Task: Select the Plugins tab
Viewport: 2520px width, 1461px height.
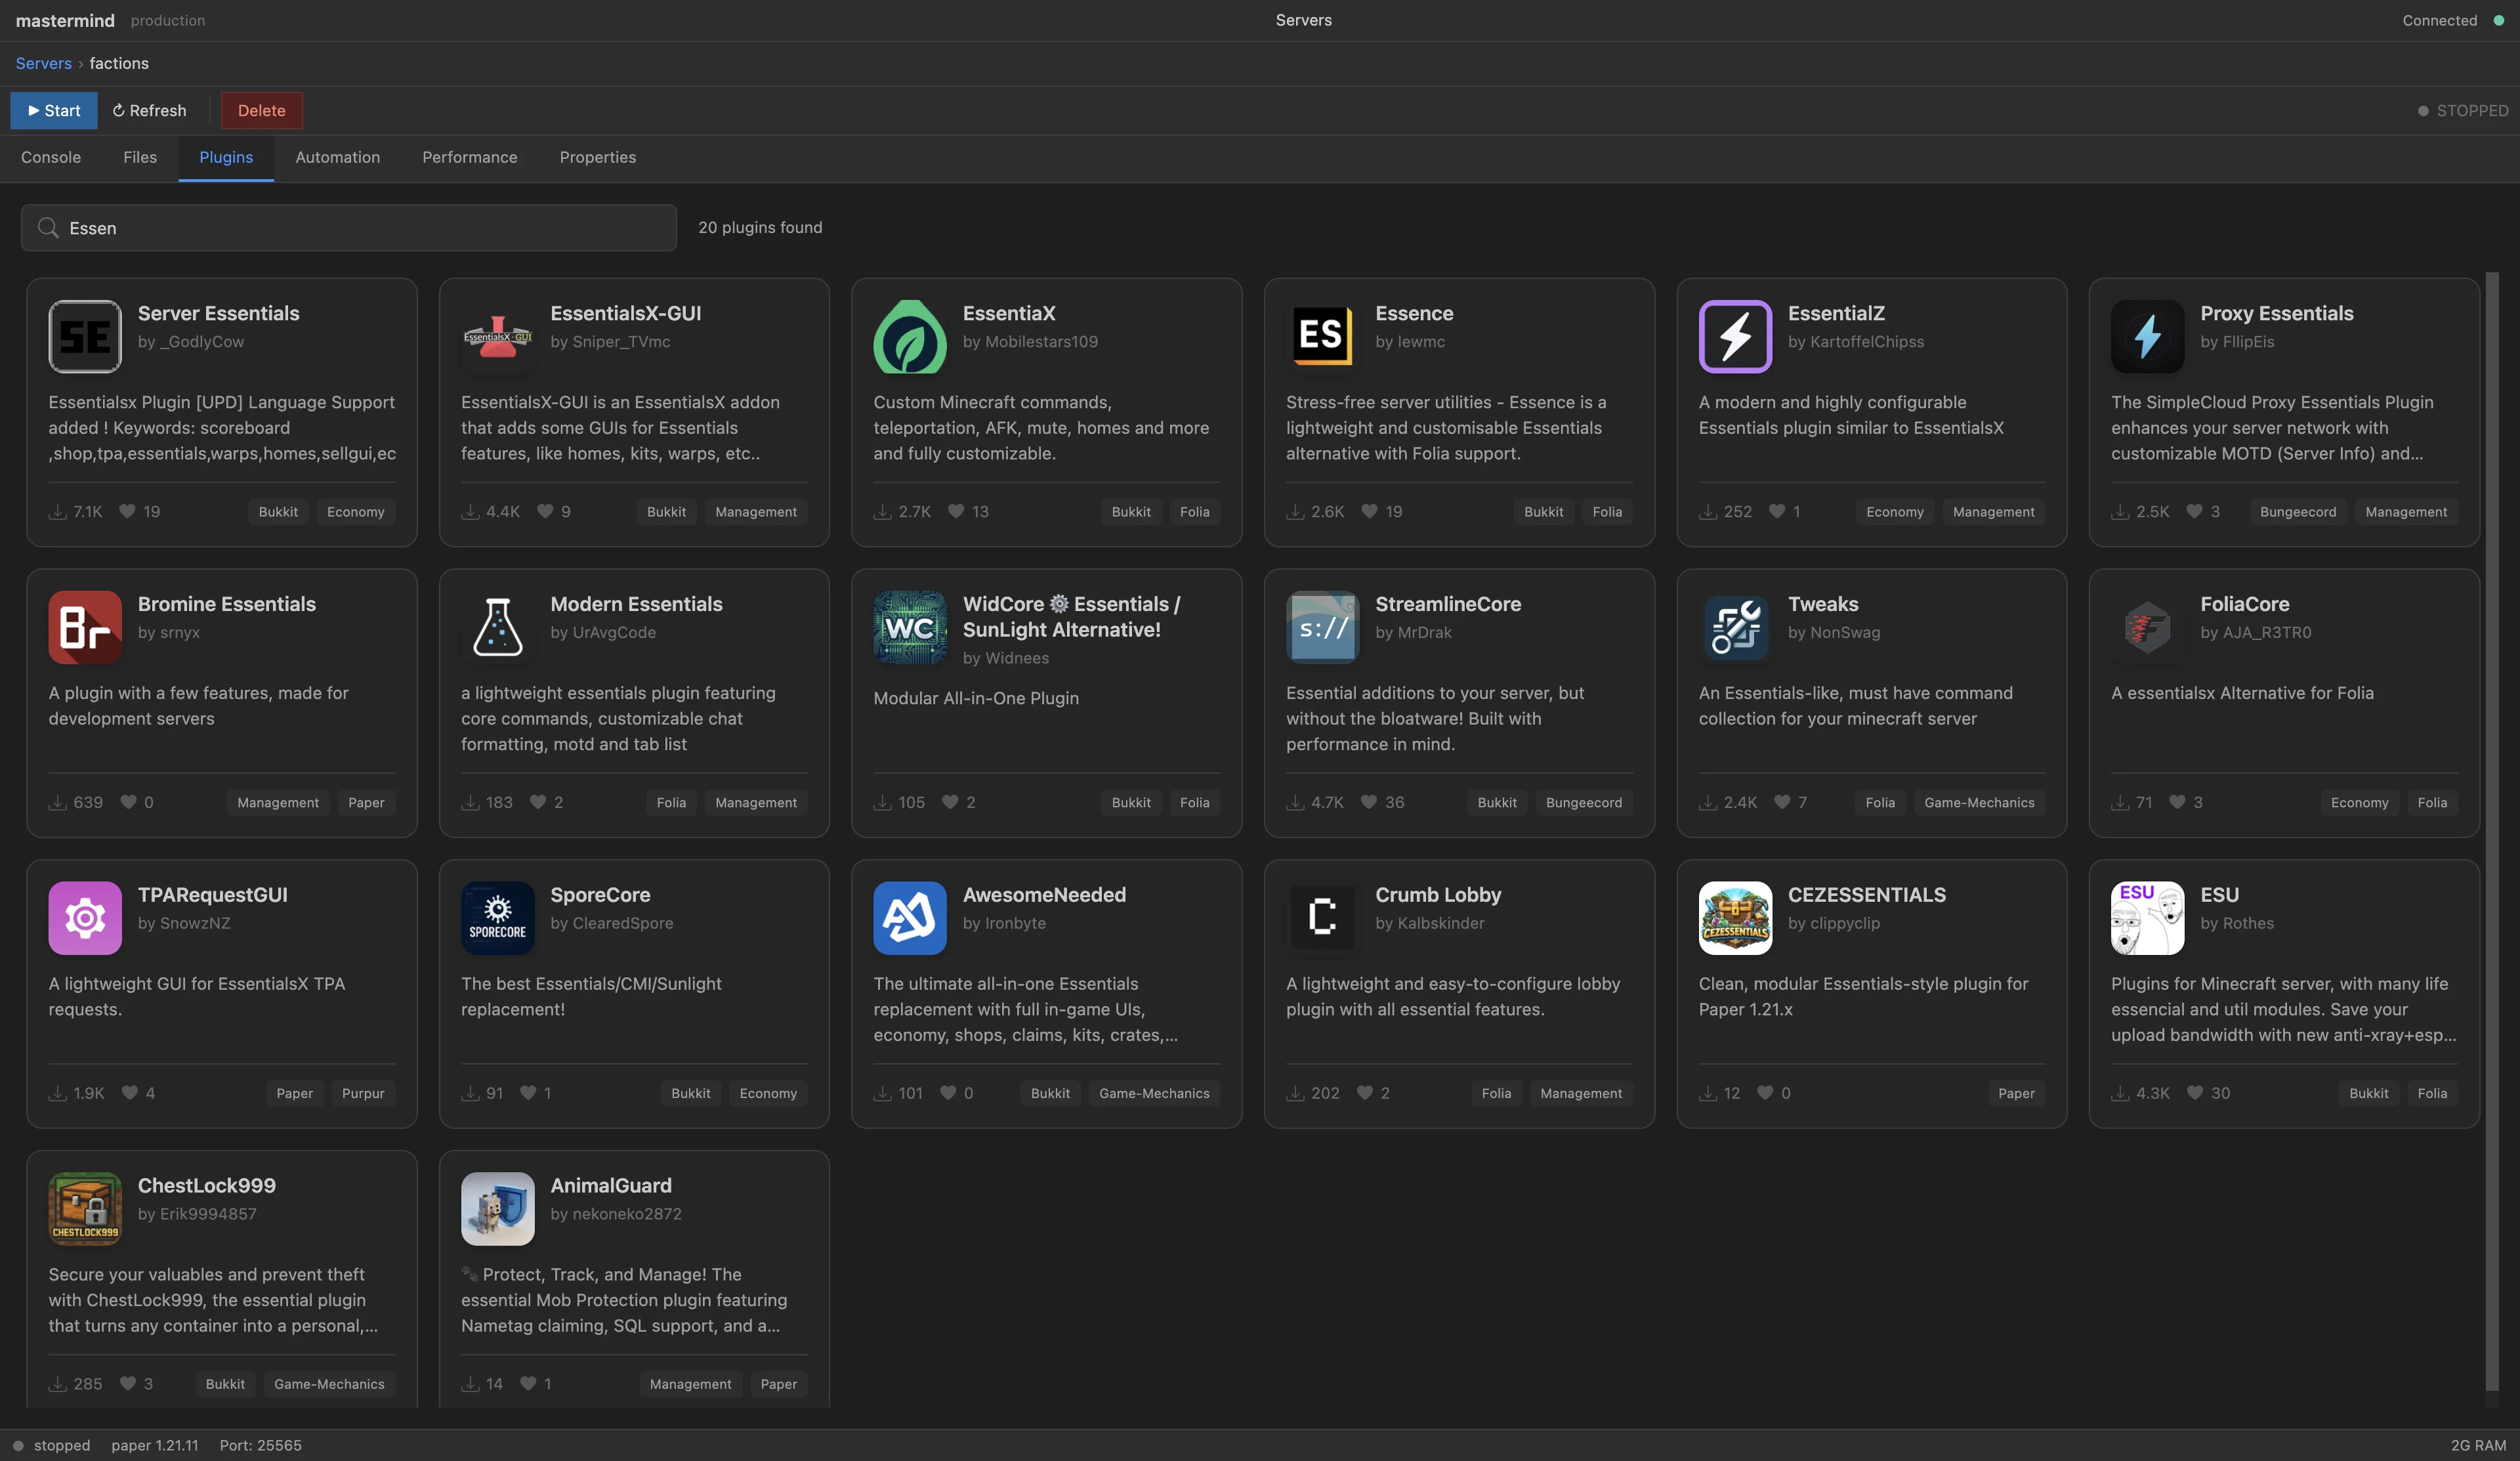Action: click(226, 157)
